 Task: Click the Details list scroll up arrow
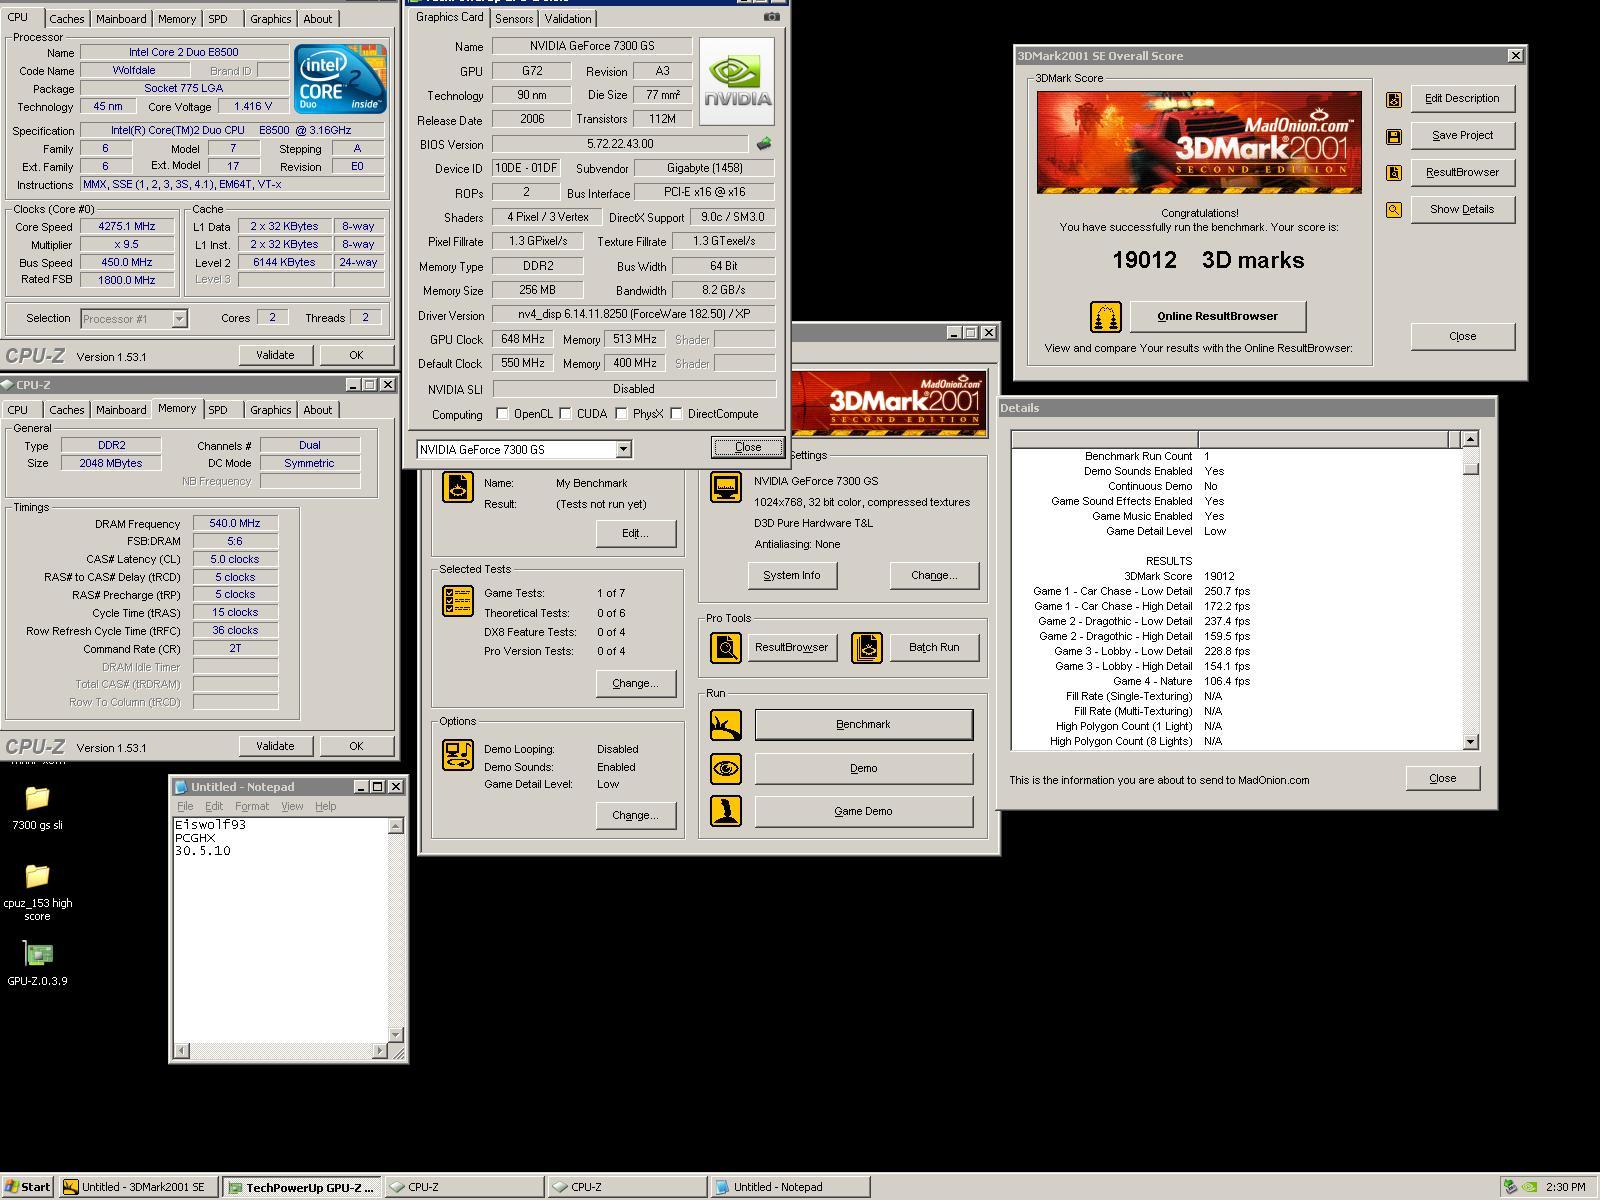click(1470, 439)
